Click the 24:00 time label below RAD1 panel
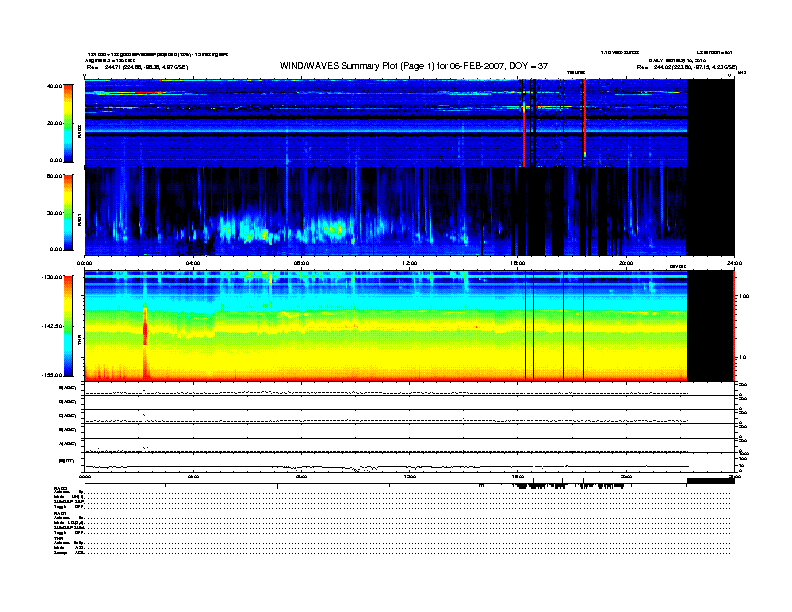 tap(732, 263)
